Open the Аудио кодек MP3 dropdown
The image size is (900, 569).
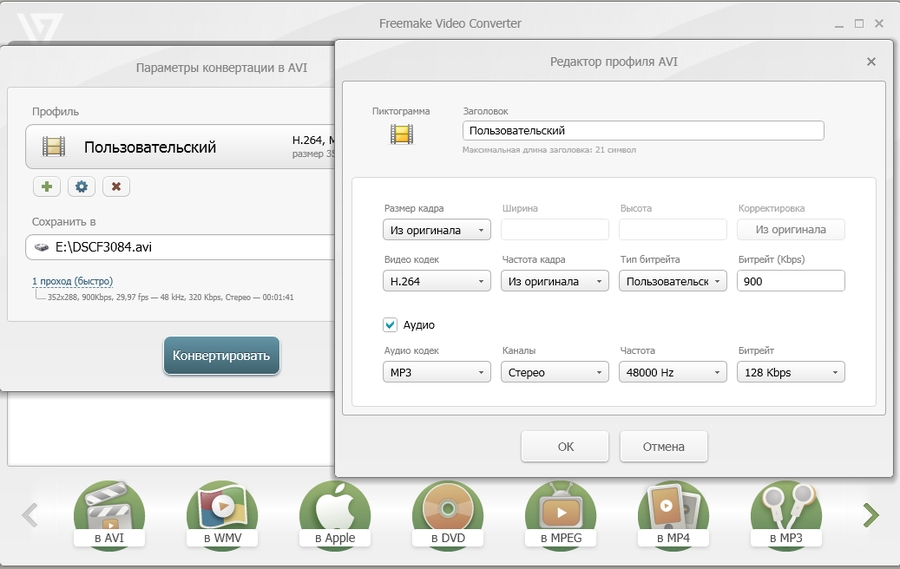pyautogui.click(x=437, y=372)
